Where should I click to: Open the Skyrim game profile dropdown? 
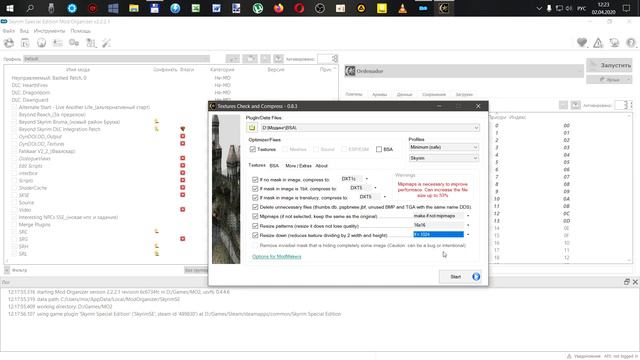tap(444, 158)
